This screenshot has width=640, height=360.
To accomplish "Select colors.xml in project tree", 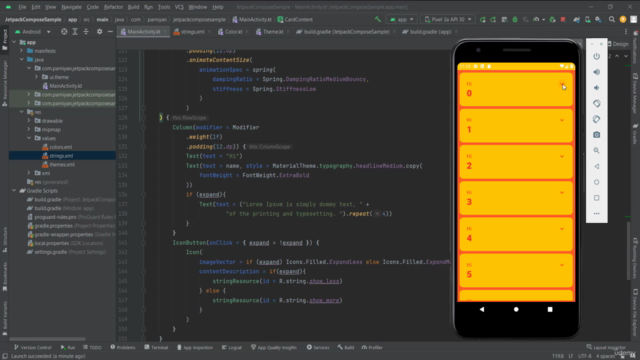I will coord(60,147).
